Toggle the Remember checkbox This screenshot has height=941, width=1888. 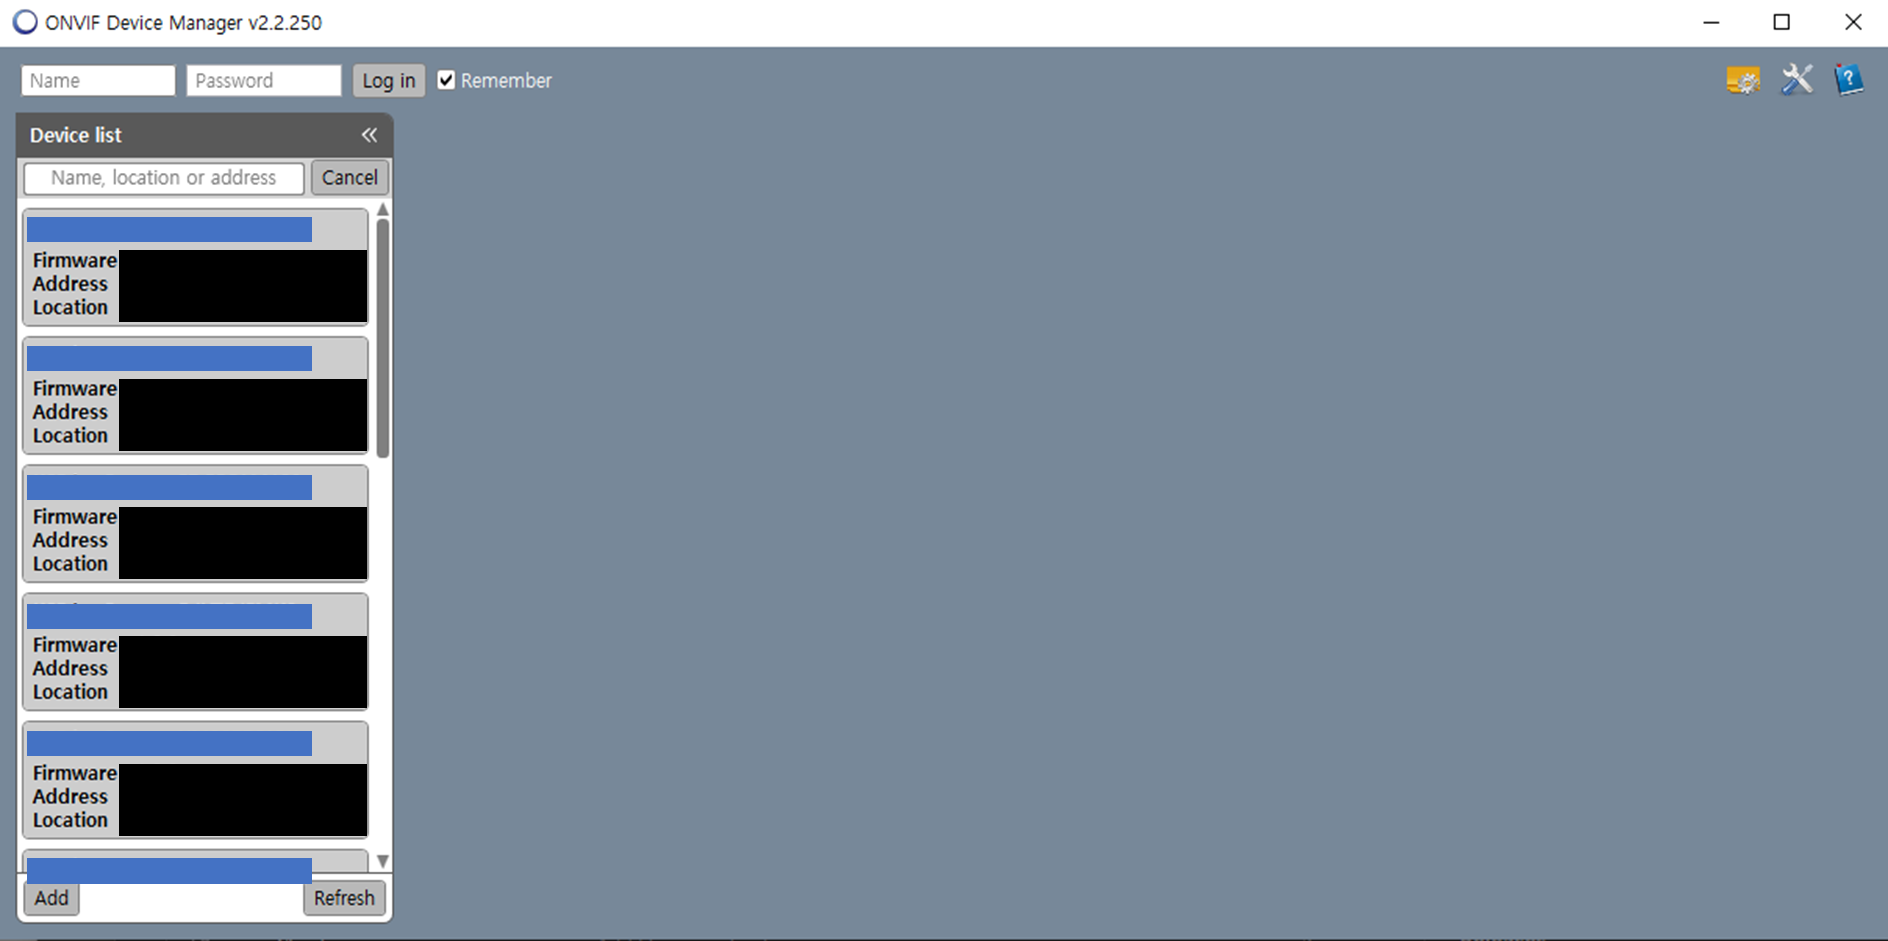pyautogui.click(x=446, y=80)
